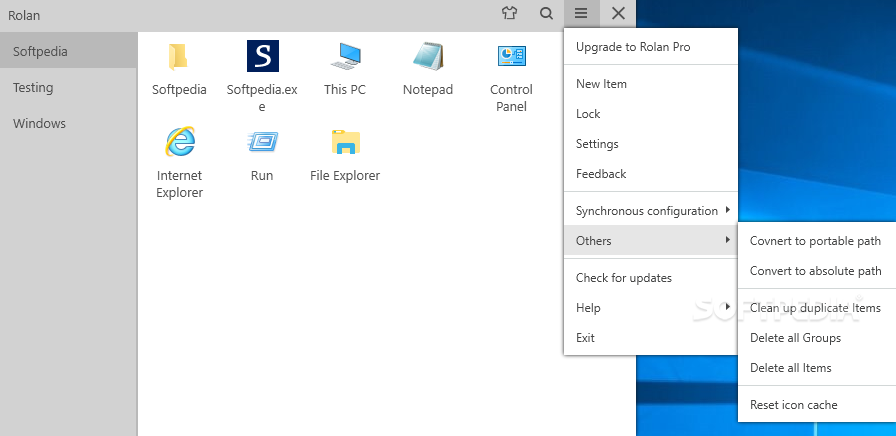Choose Upgrade to Rolan Pro

[x=650, y=47]
